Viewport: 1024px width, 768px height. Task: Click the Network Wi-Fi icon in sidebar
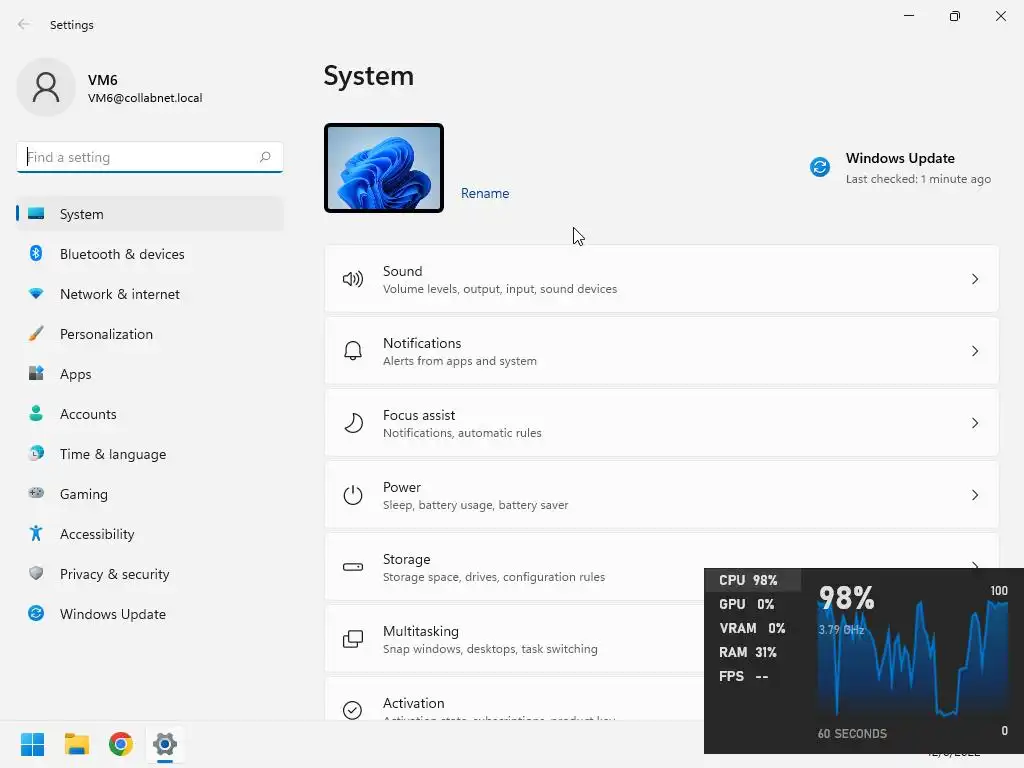tap(36, 294)
